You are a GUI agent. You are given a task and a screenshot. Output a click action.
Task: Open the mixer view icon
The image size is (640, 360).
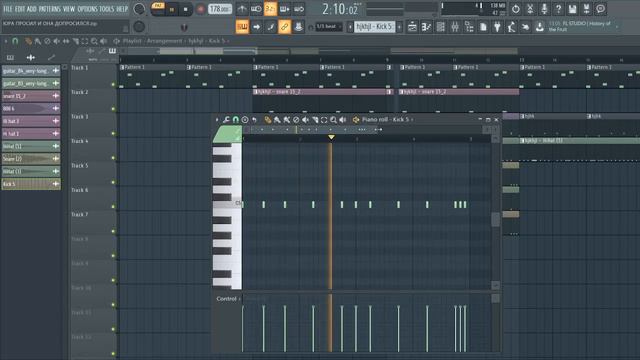click(x=455, y=27)
